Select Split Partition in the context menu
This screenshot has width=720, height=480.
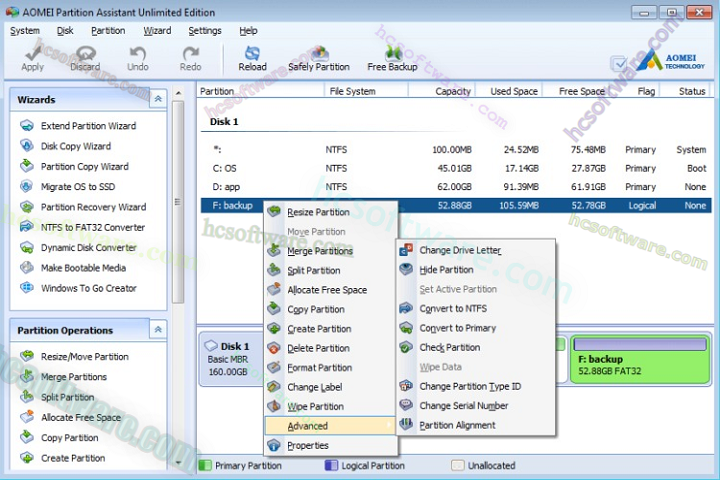click(331, 271)
